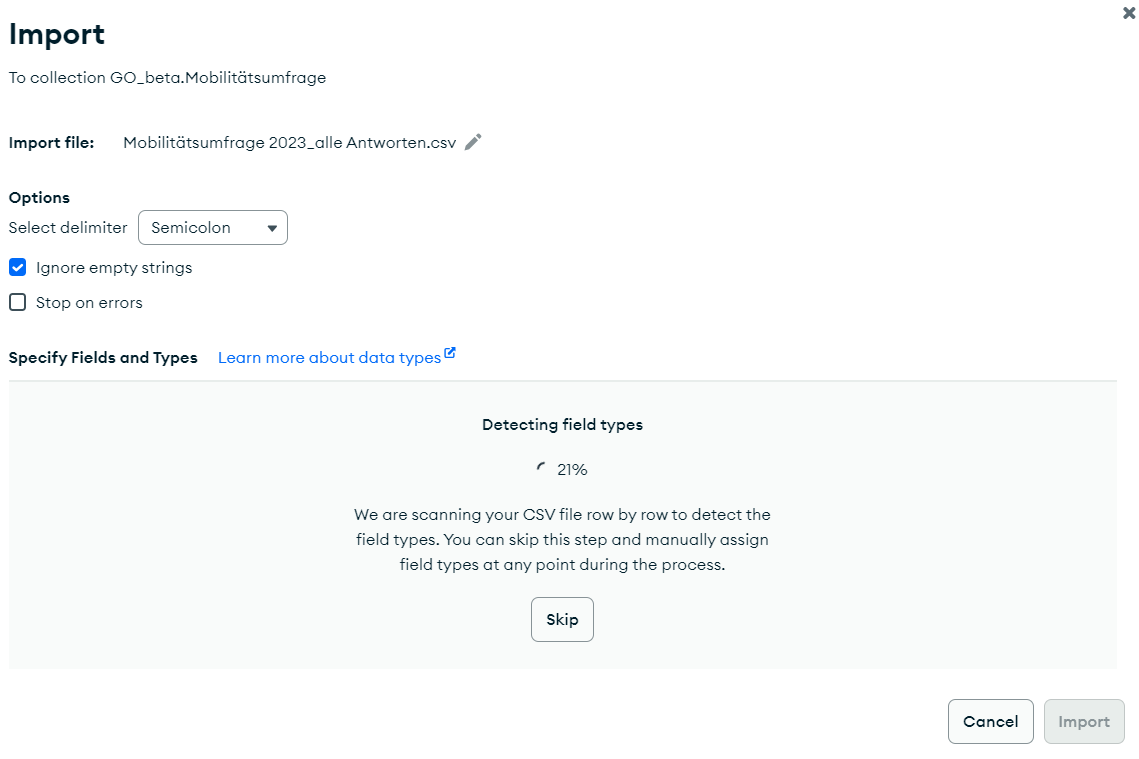Click the "Detecting field types" heading

pos(562,425)
